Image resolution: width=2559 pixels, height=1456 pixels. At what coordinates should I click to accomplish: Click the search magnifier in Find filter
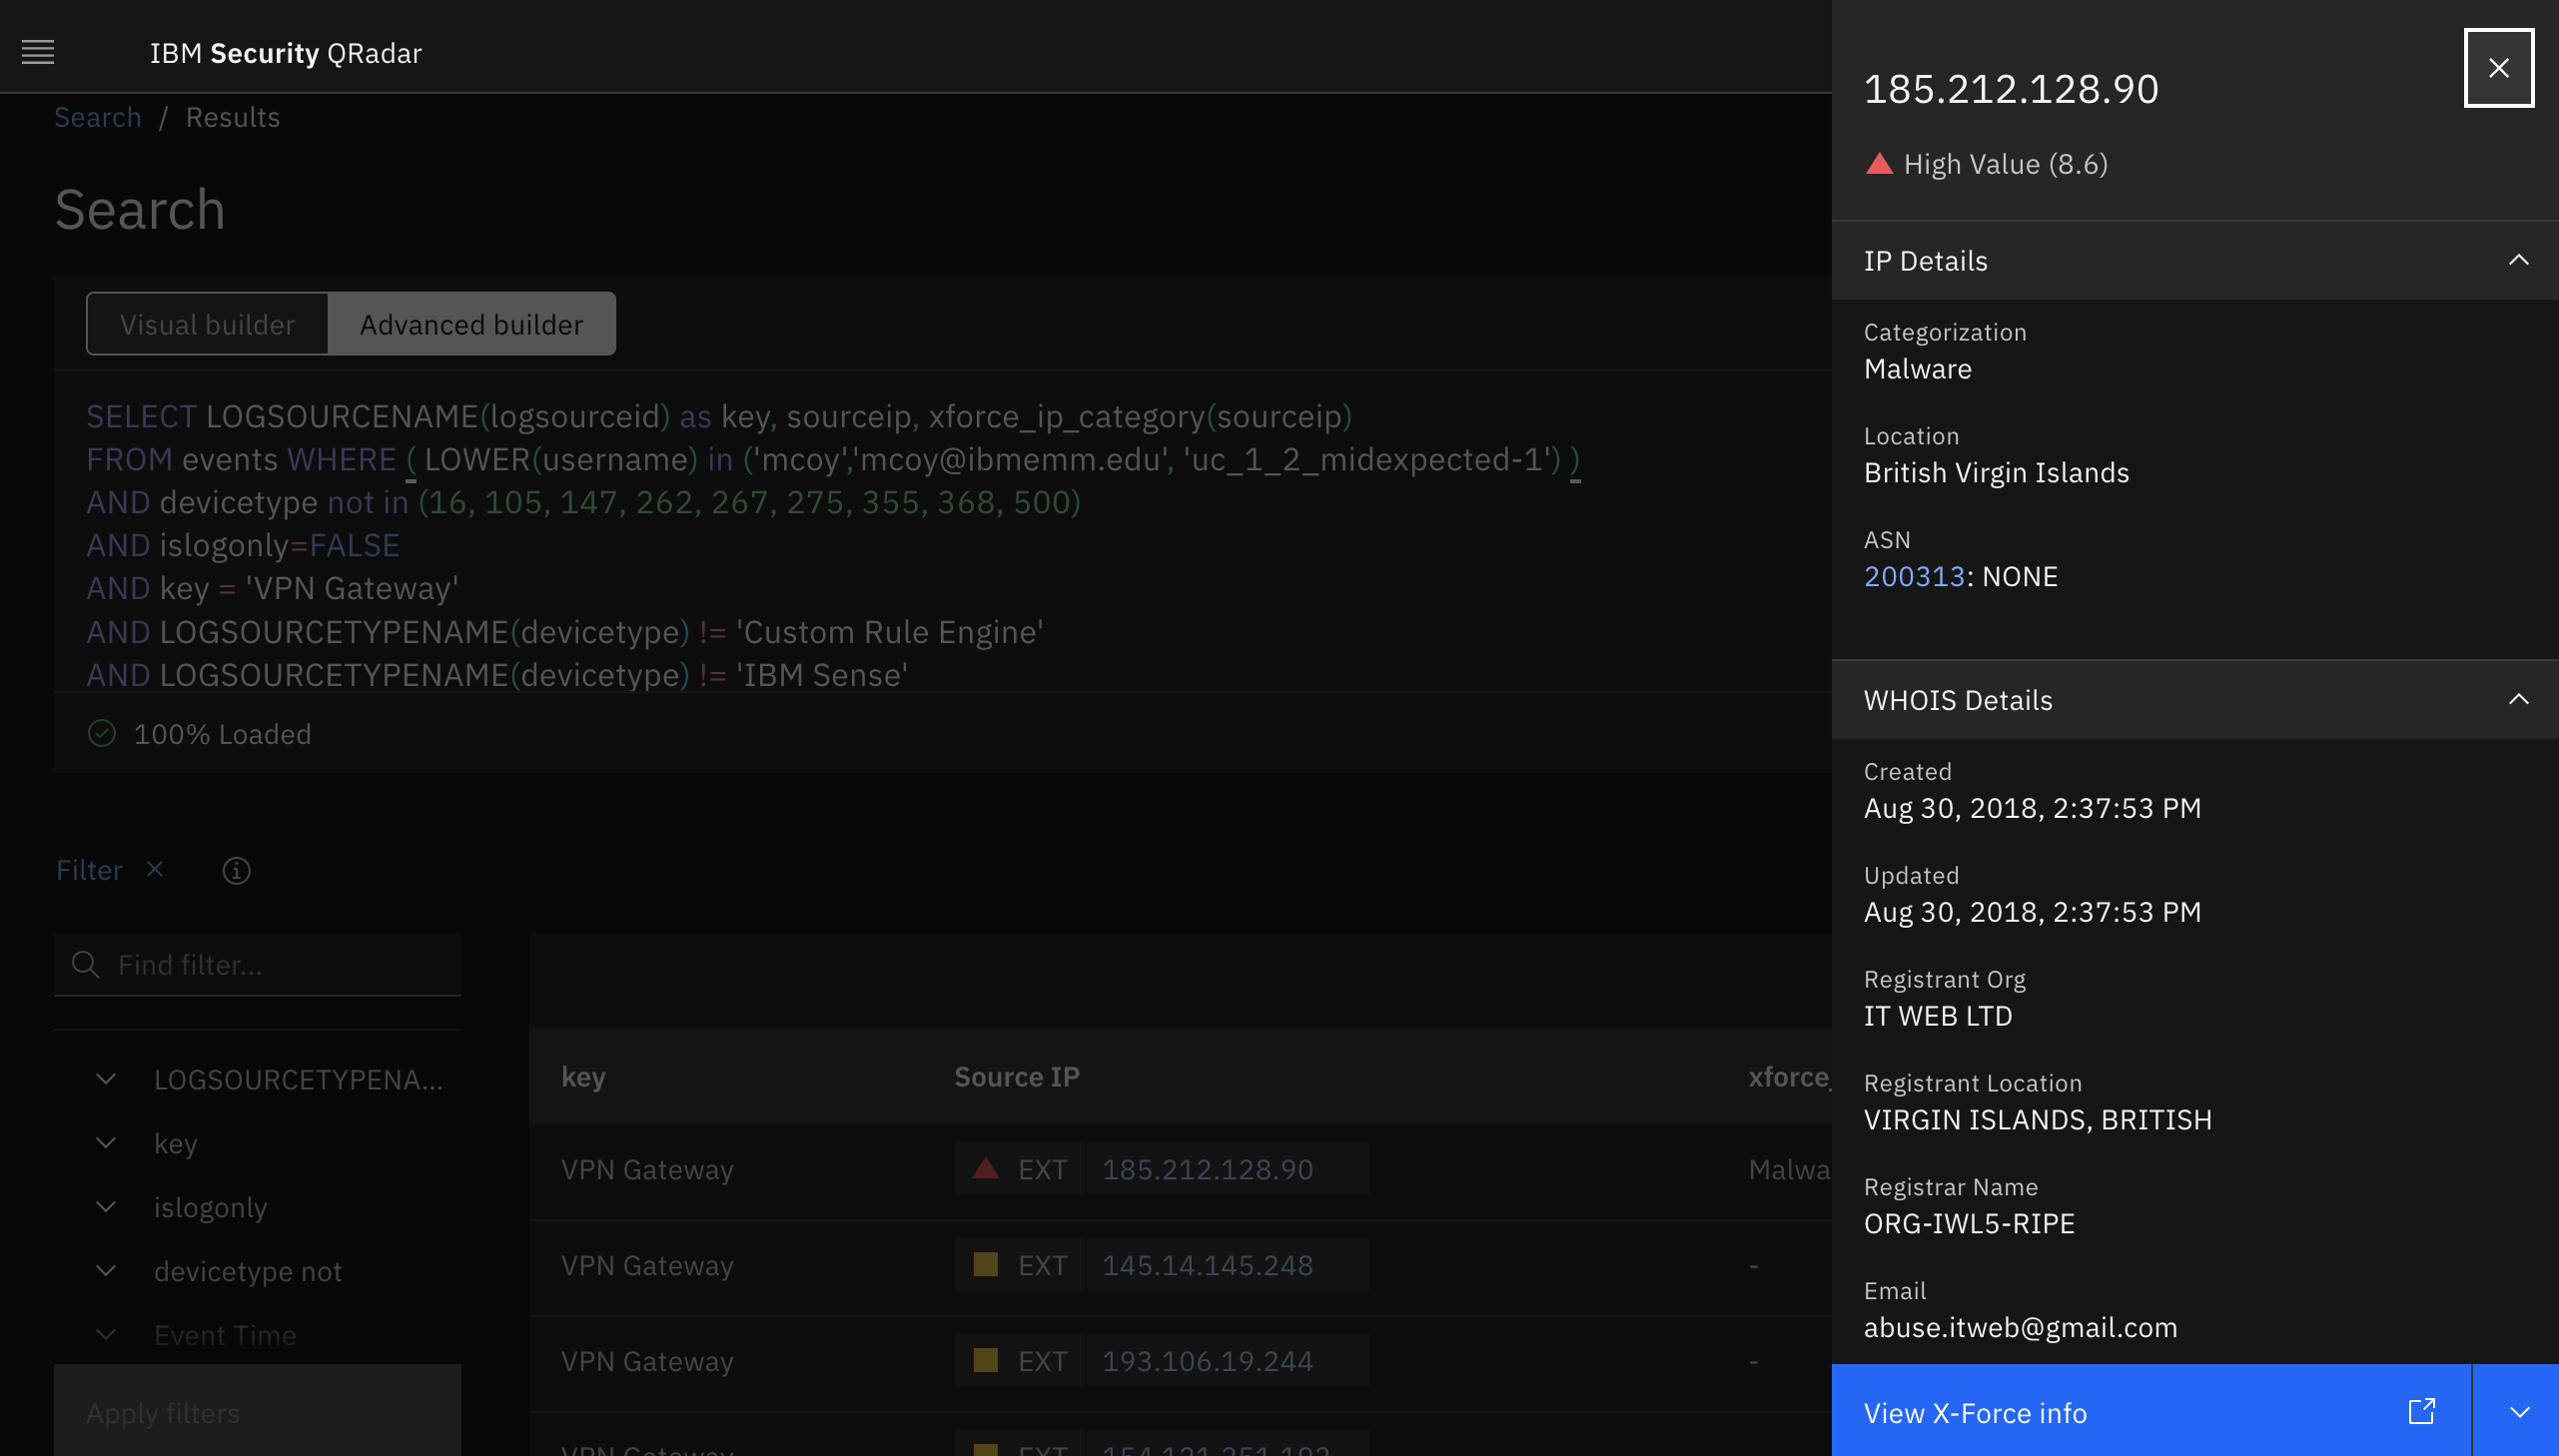86,964
